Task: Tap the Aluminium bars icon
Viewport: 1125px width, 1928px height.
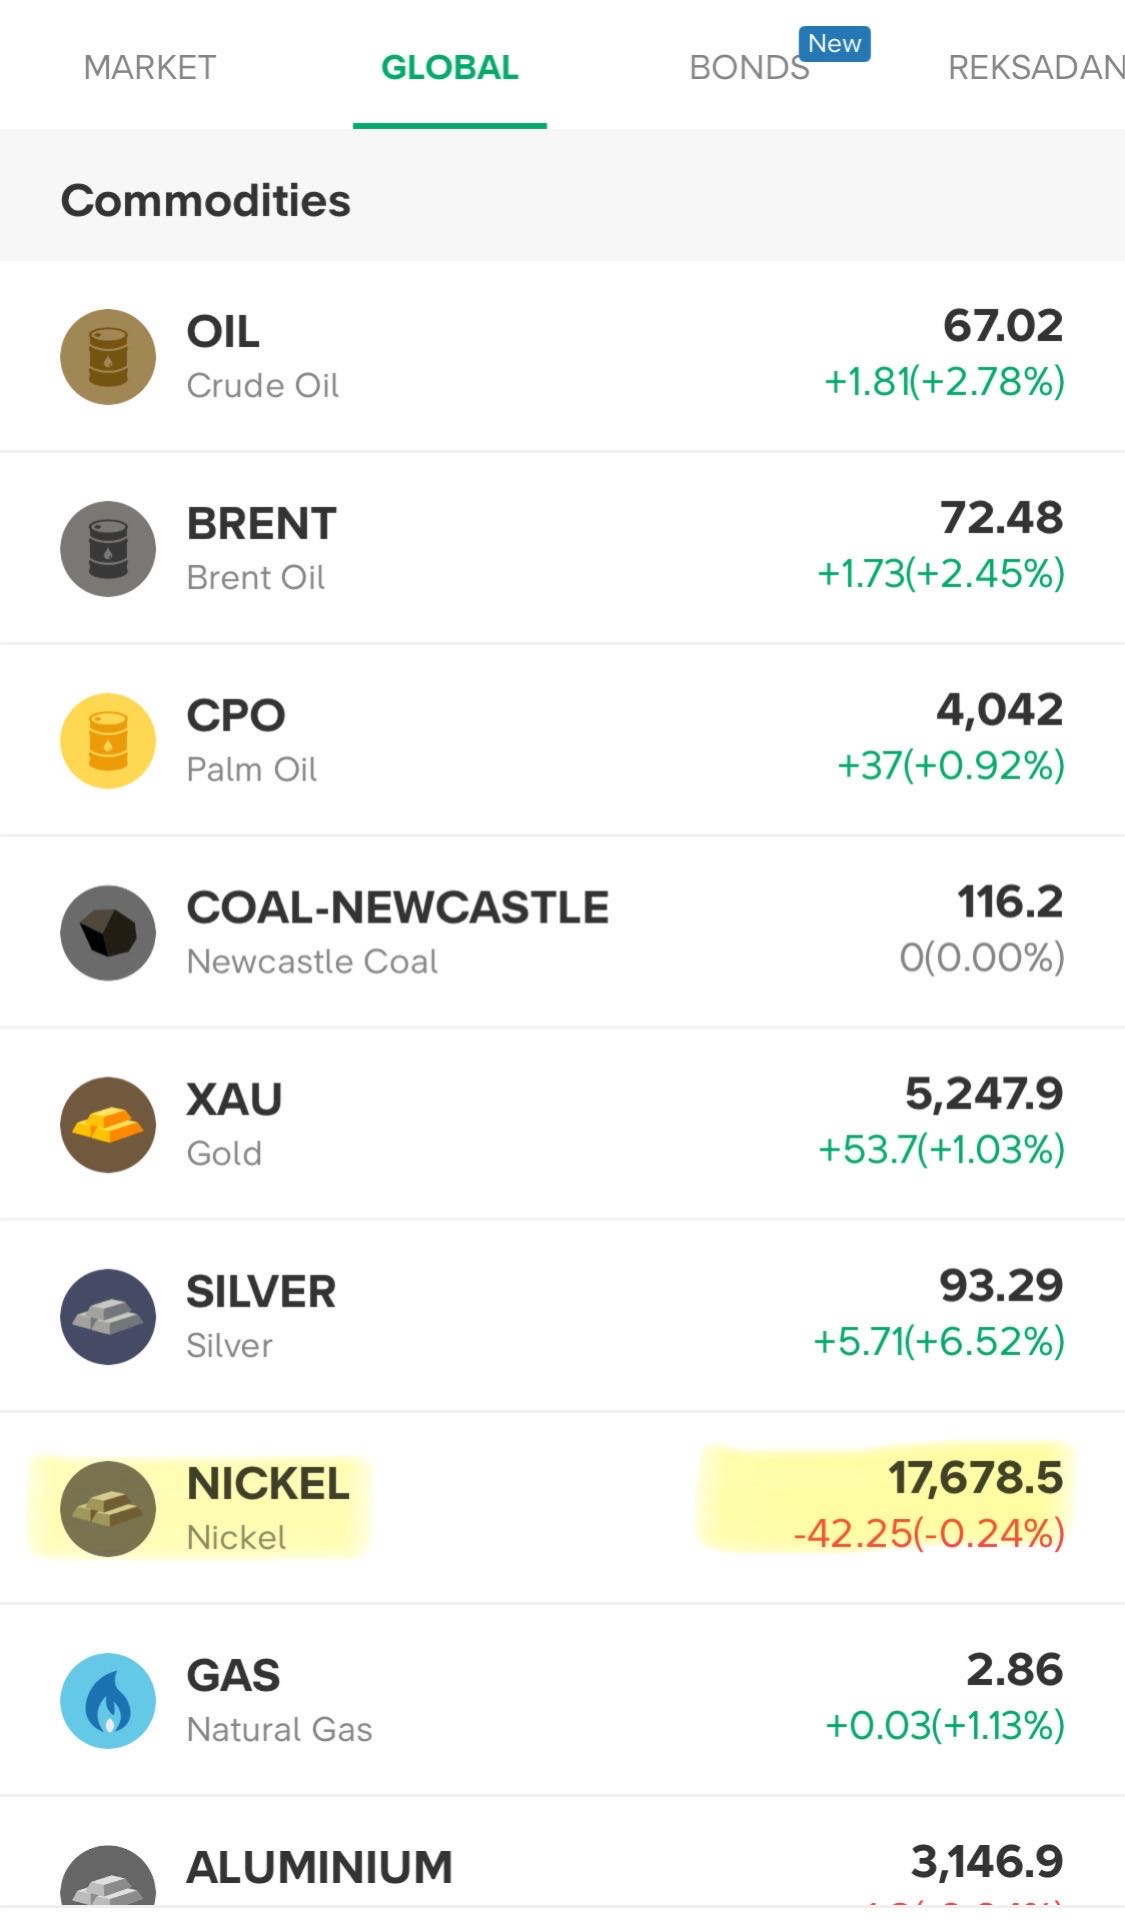Action: pos(108,1878)
